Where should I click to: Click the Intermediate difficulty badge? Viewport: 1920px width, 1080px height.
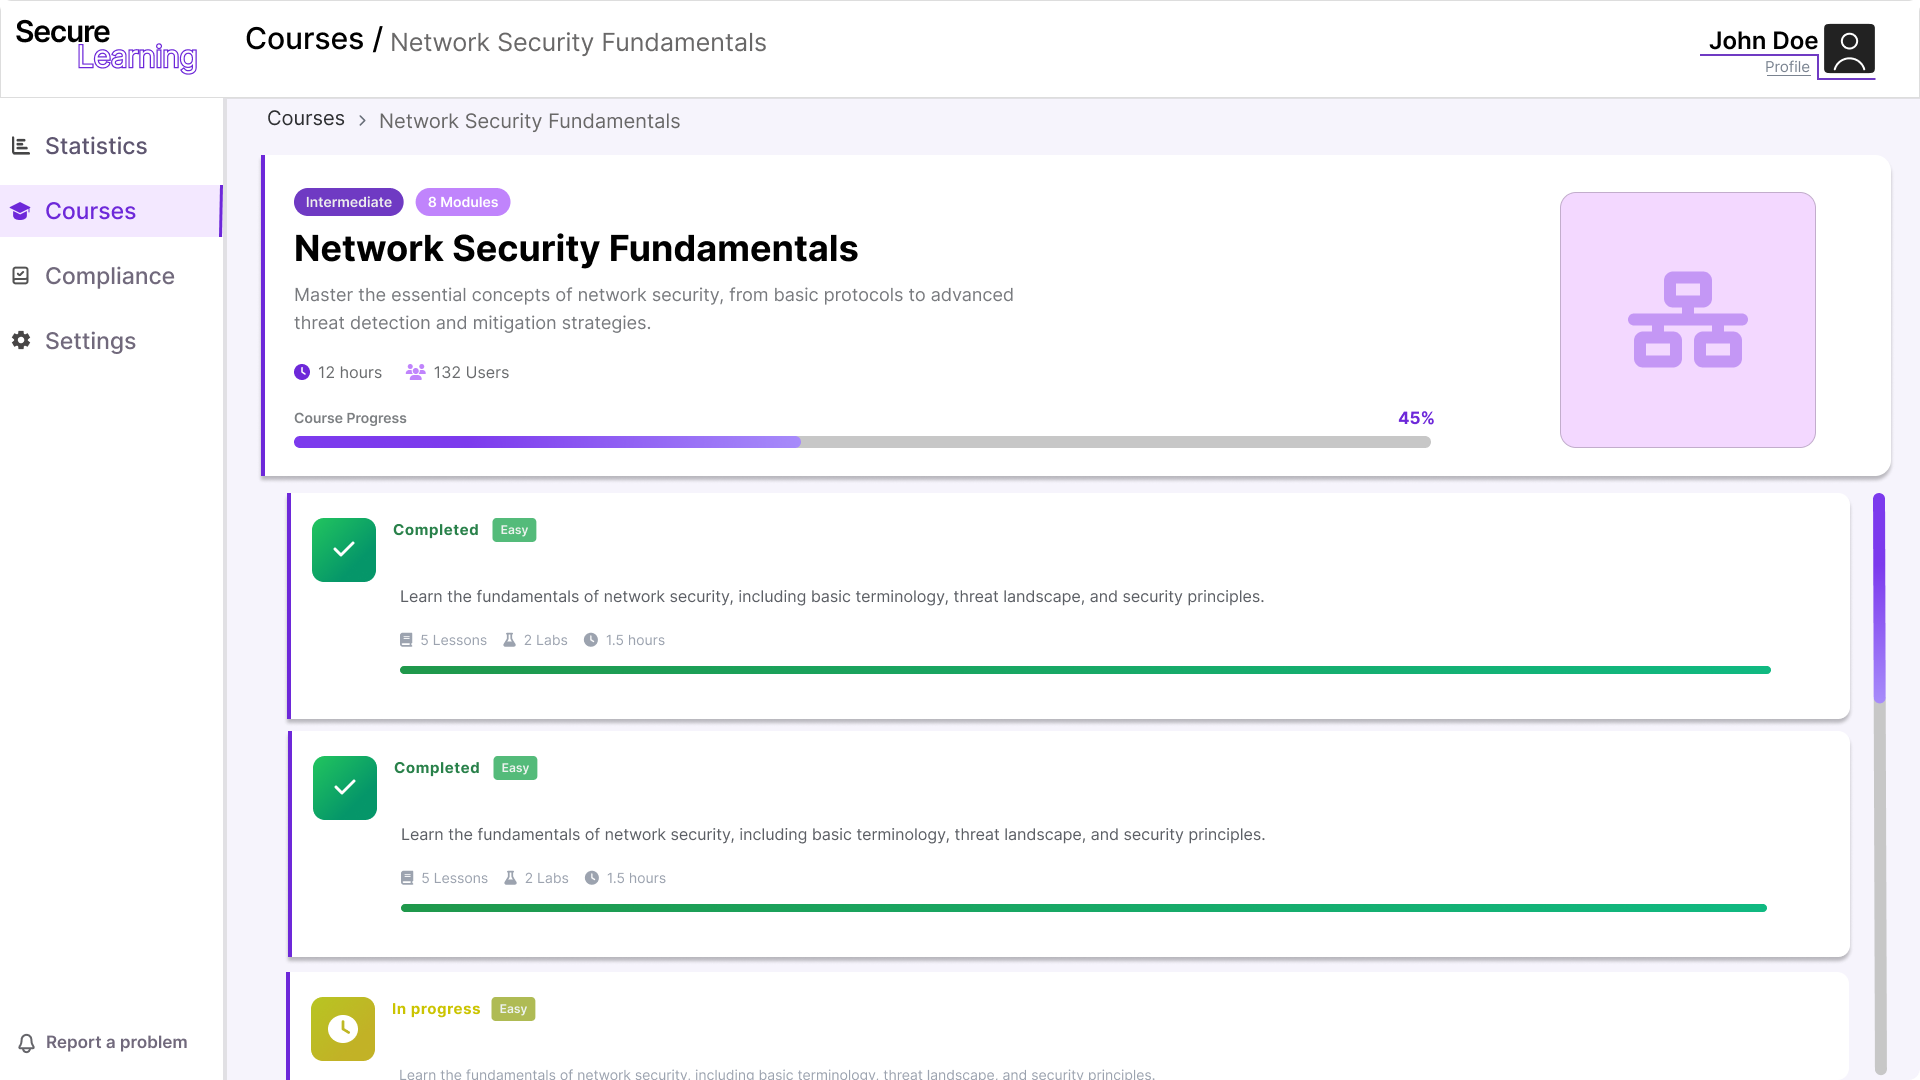(348, 202)
